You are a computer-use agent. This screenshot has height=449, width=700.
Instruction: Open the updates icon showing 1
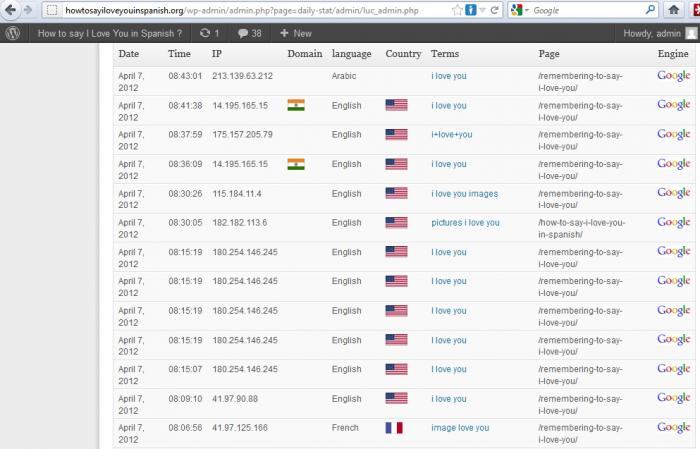click(209, 33)
